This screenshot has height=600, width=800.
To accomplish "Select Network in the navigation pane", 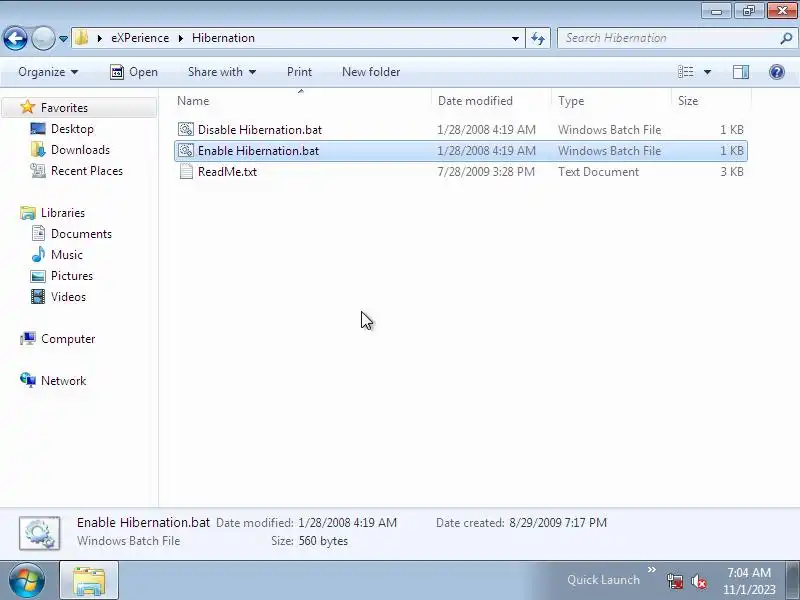I will click(63, 381).
